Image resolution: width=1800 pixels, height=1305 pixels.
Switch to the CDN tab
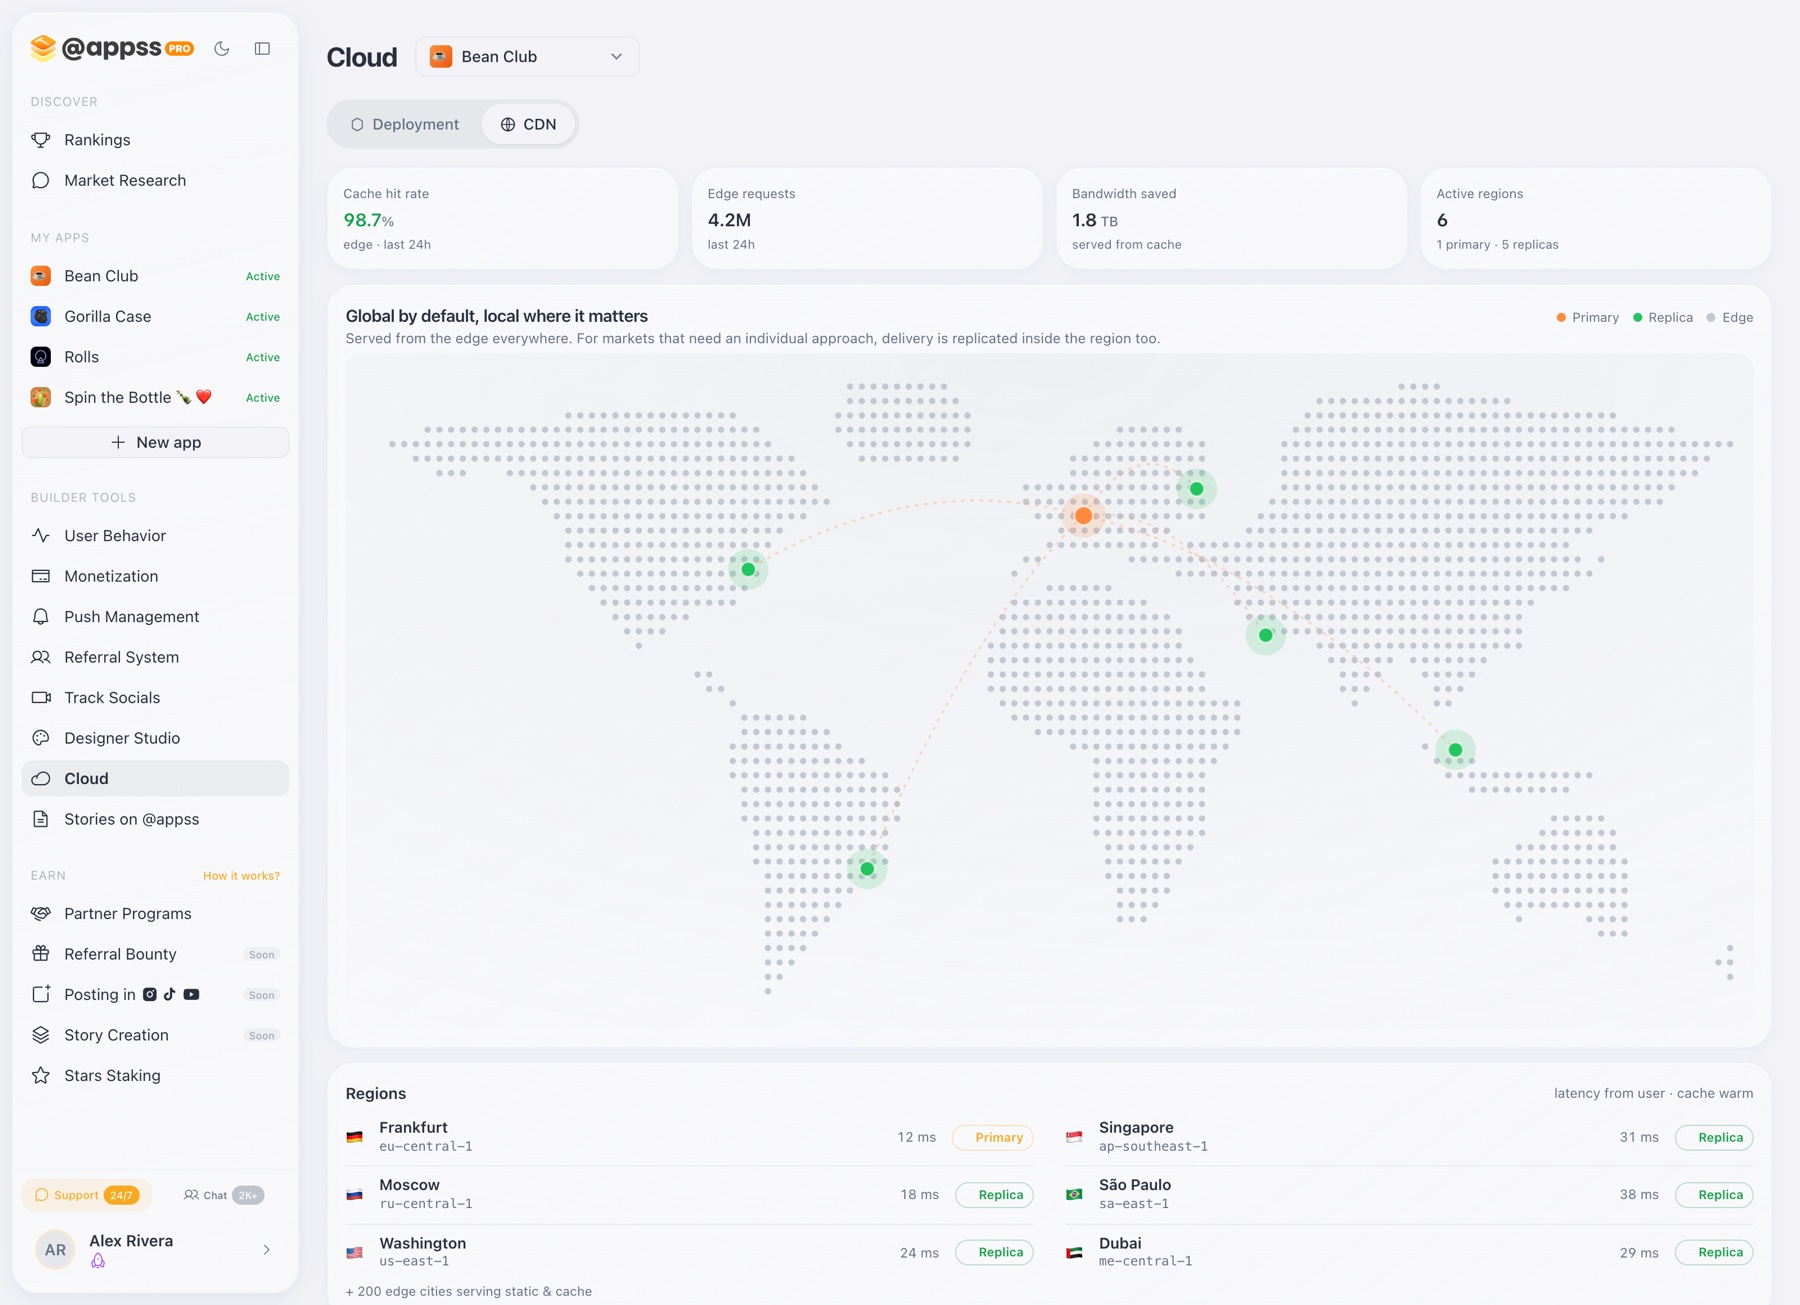[528, 124]
